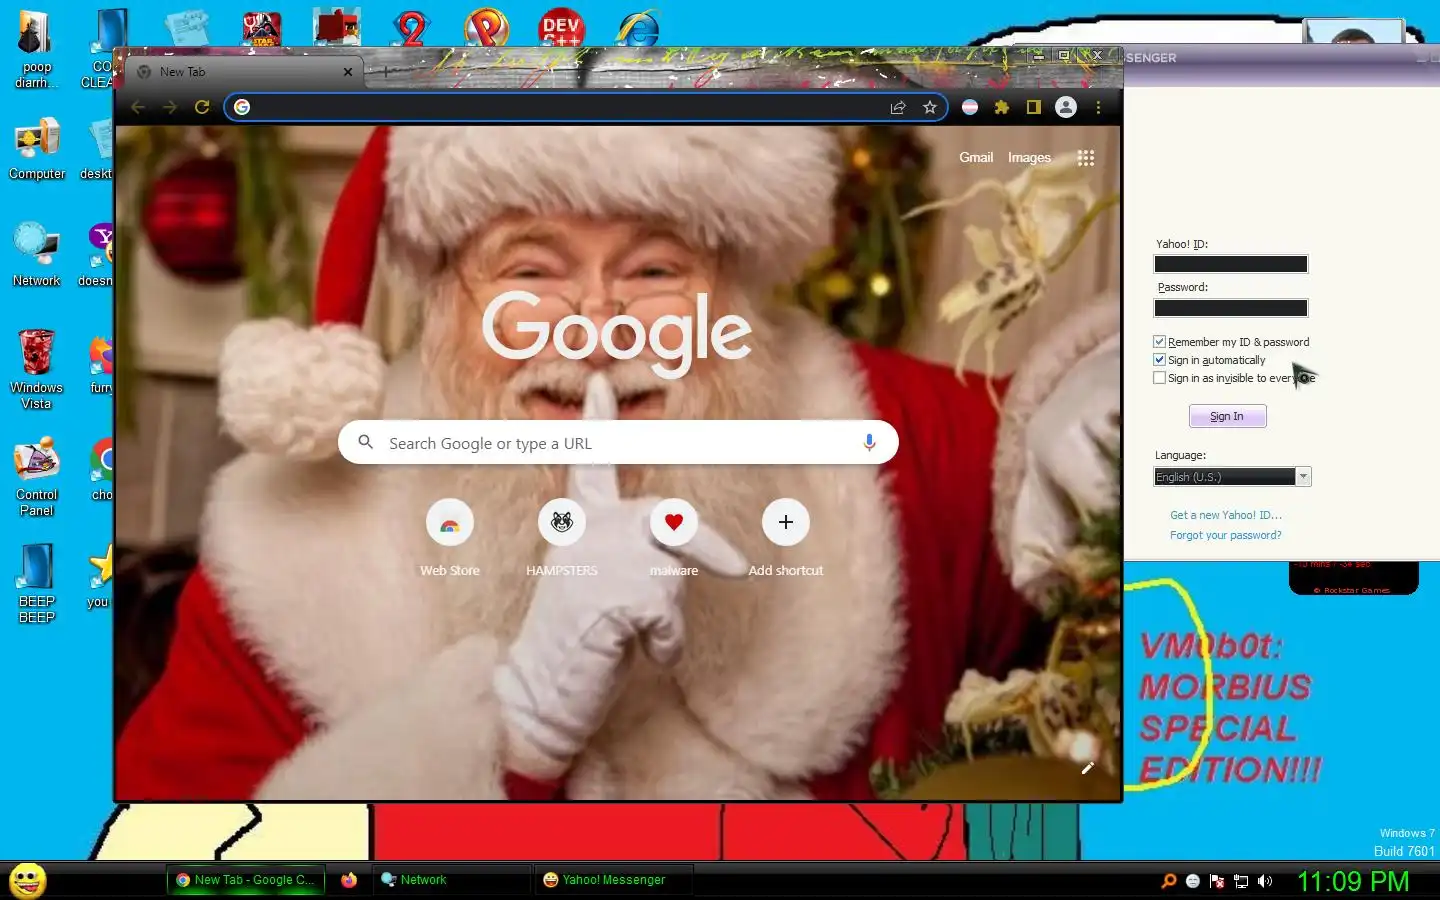Open the Chrome three-dot menu
The width and height of the screenshot is (1440, 900).
(x=1098, y=107)
